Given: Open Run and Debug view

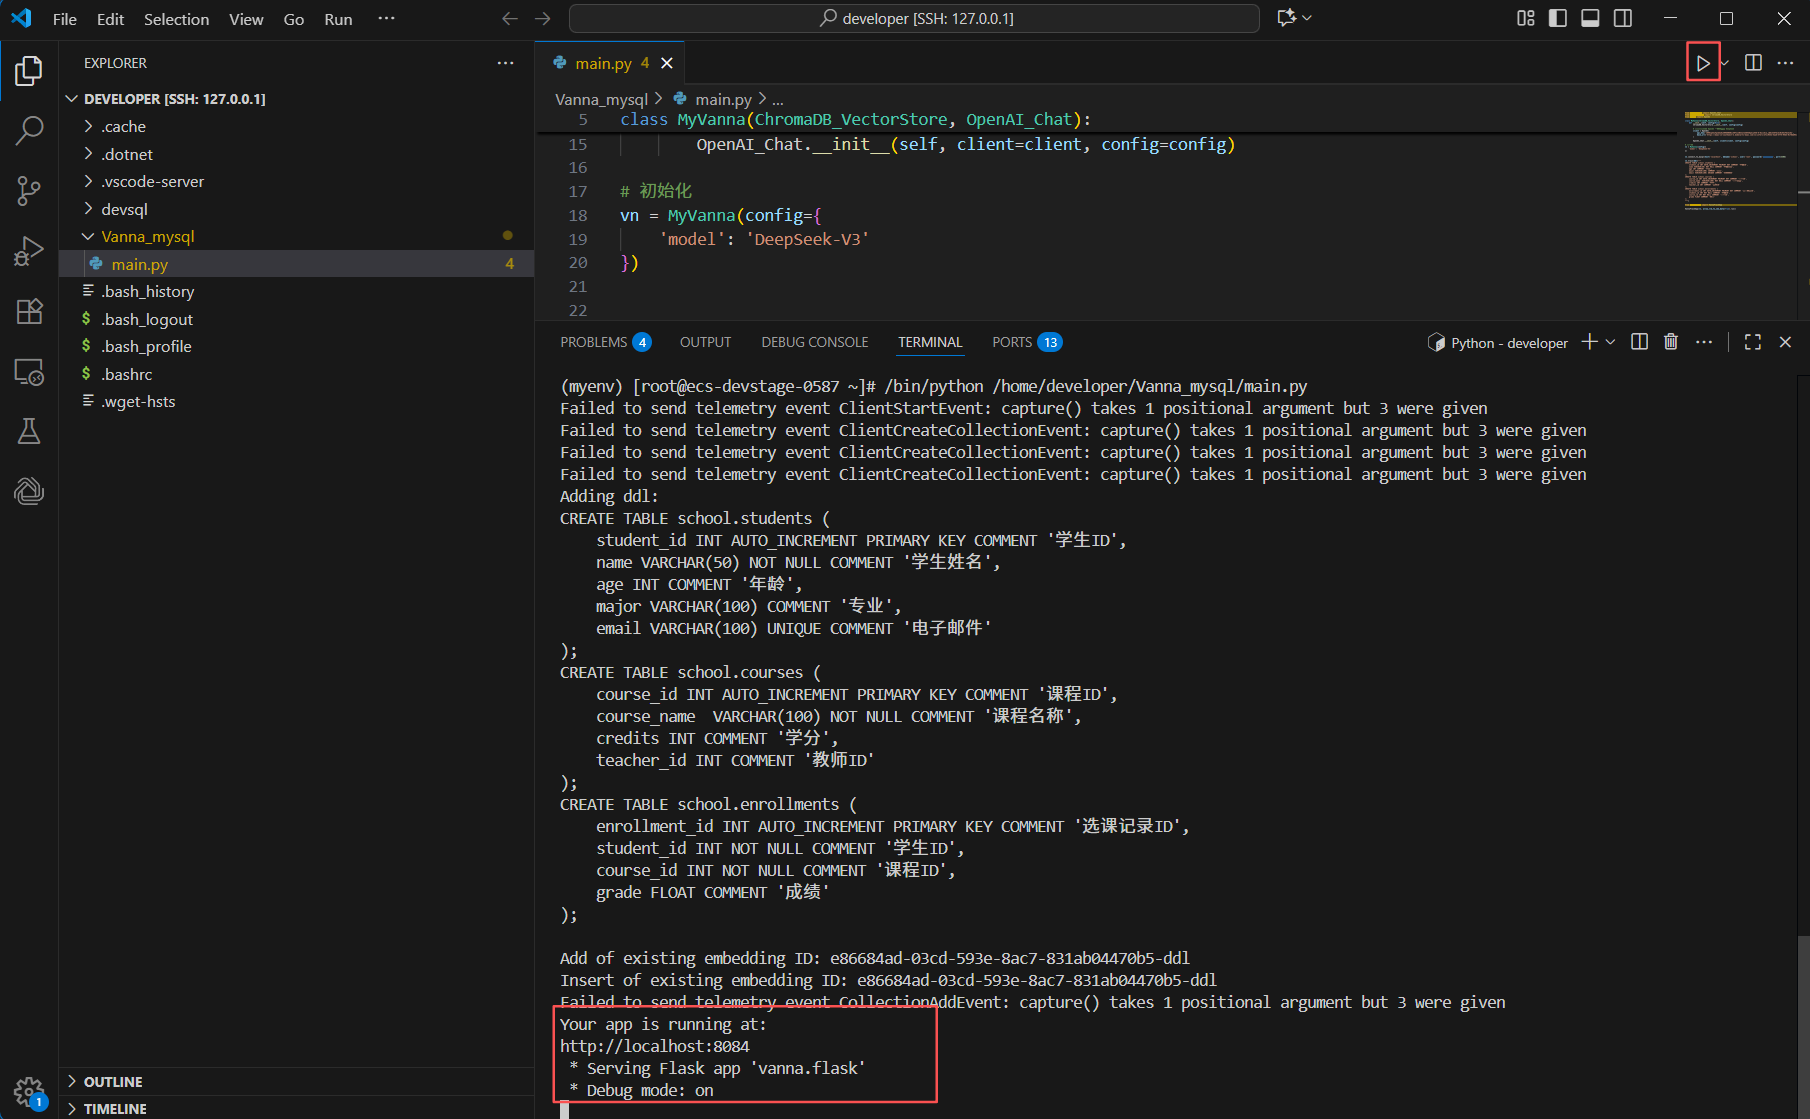Looking at the screenshot, I should coord(29,250).
